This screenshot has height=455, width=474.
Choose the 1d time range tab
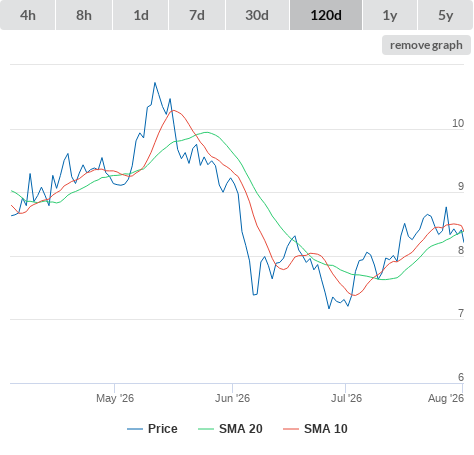[x=141, y=15]
